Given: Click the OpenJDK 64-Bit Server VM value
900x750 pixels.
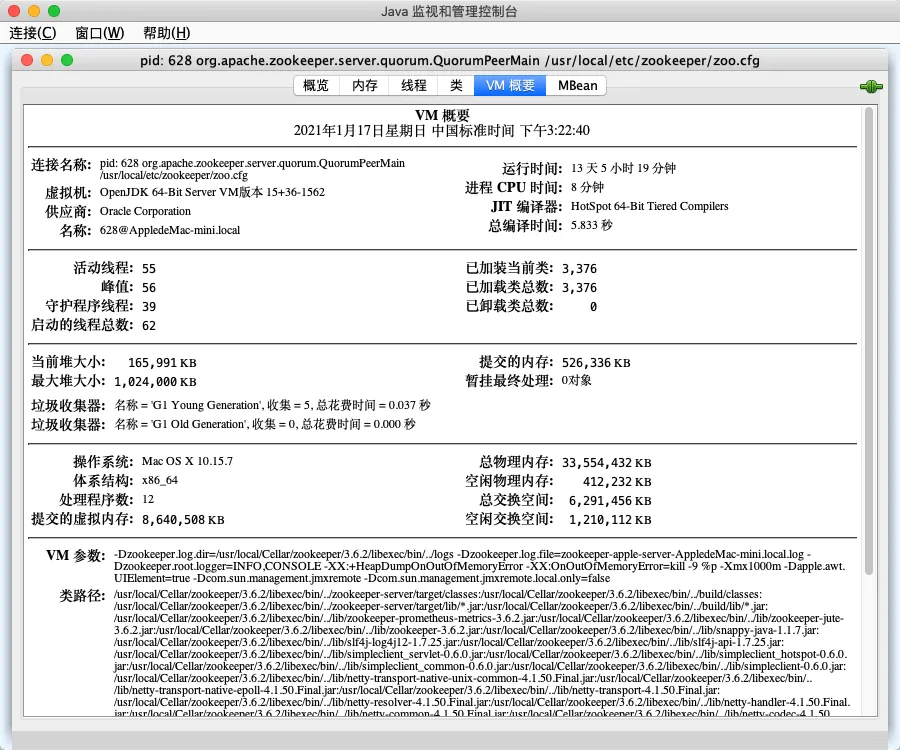Looking at the screenshot, I should point(212,192).
